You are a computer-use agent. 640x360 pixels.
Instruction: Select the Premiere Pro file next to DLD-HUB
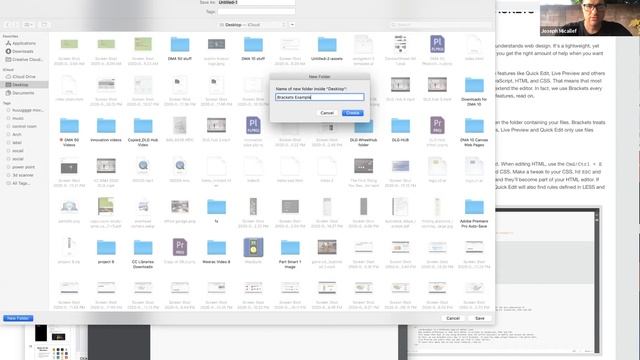[x=437, y=131]
